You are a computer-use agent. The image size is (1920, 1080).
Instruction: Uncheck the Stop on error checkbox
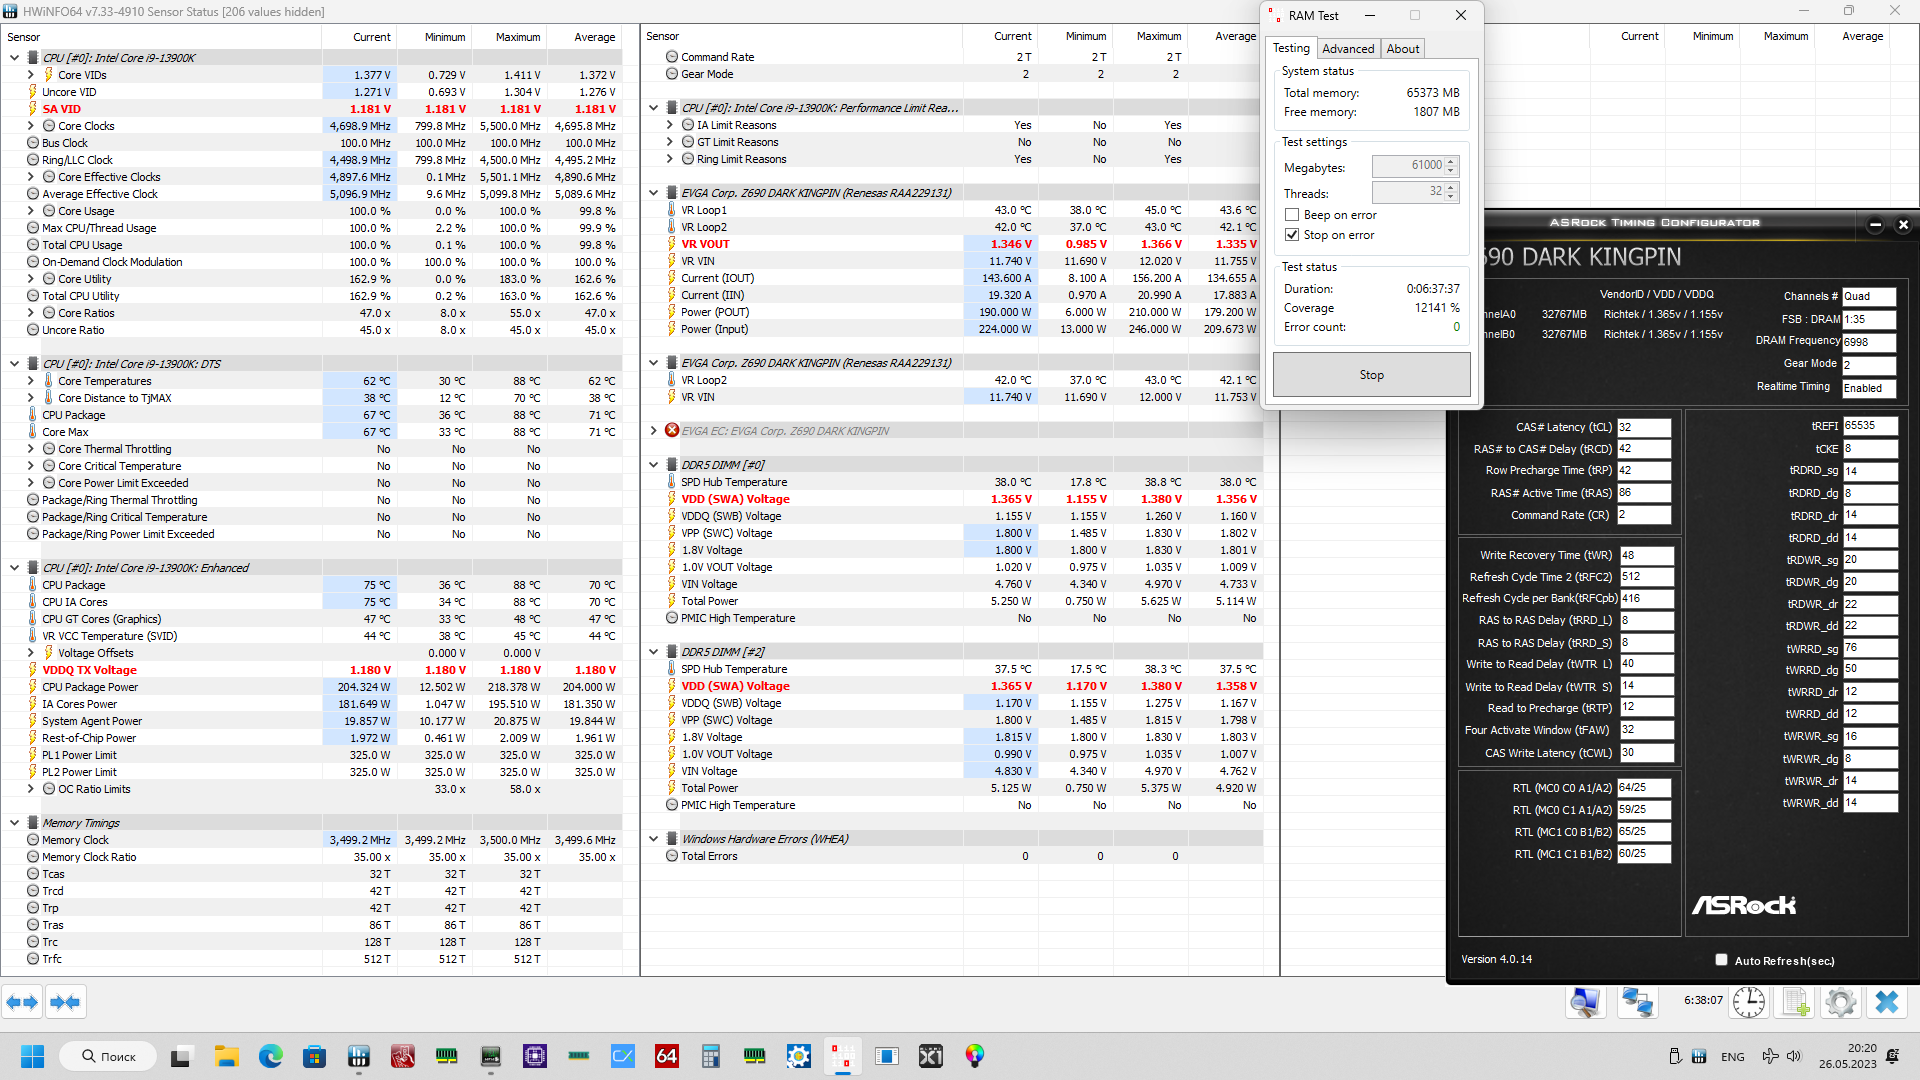(1292, 235)
